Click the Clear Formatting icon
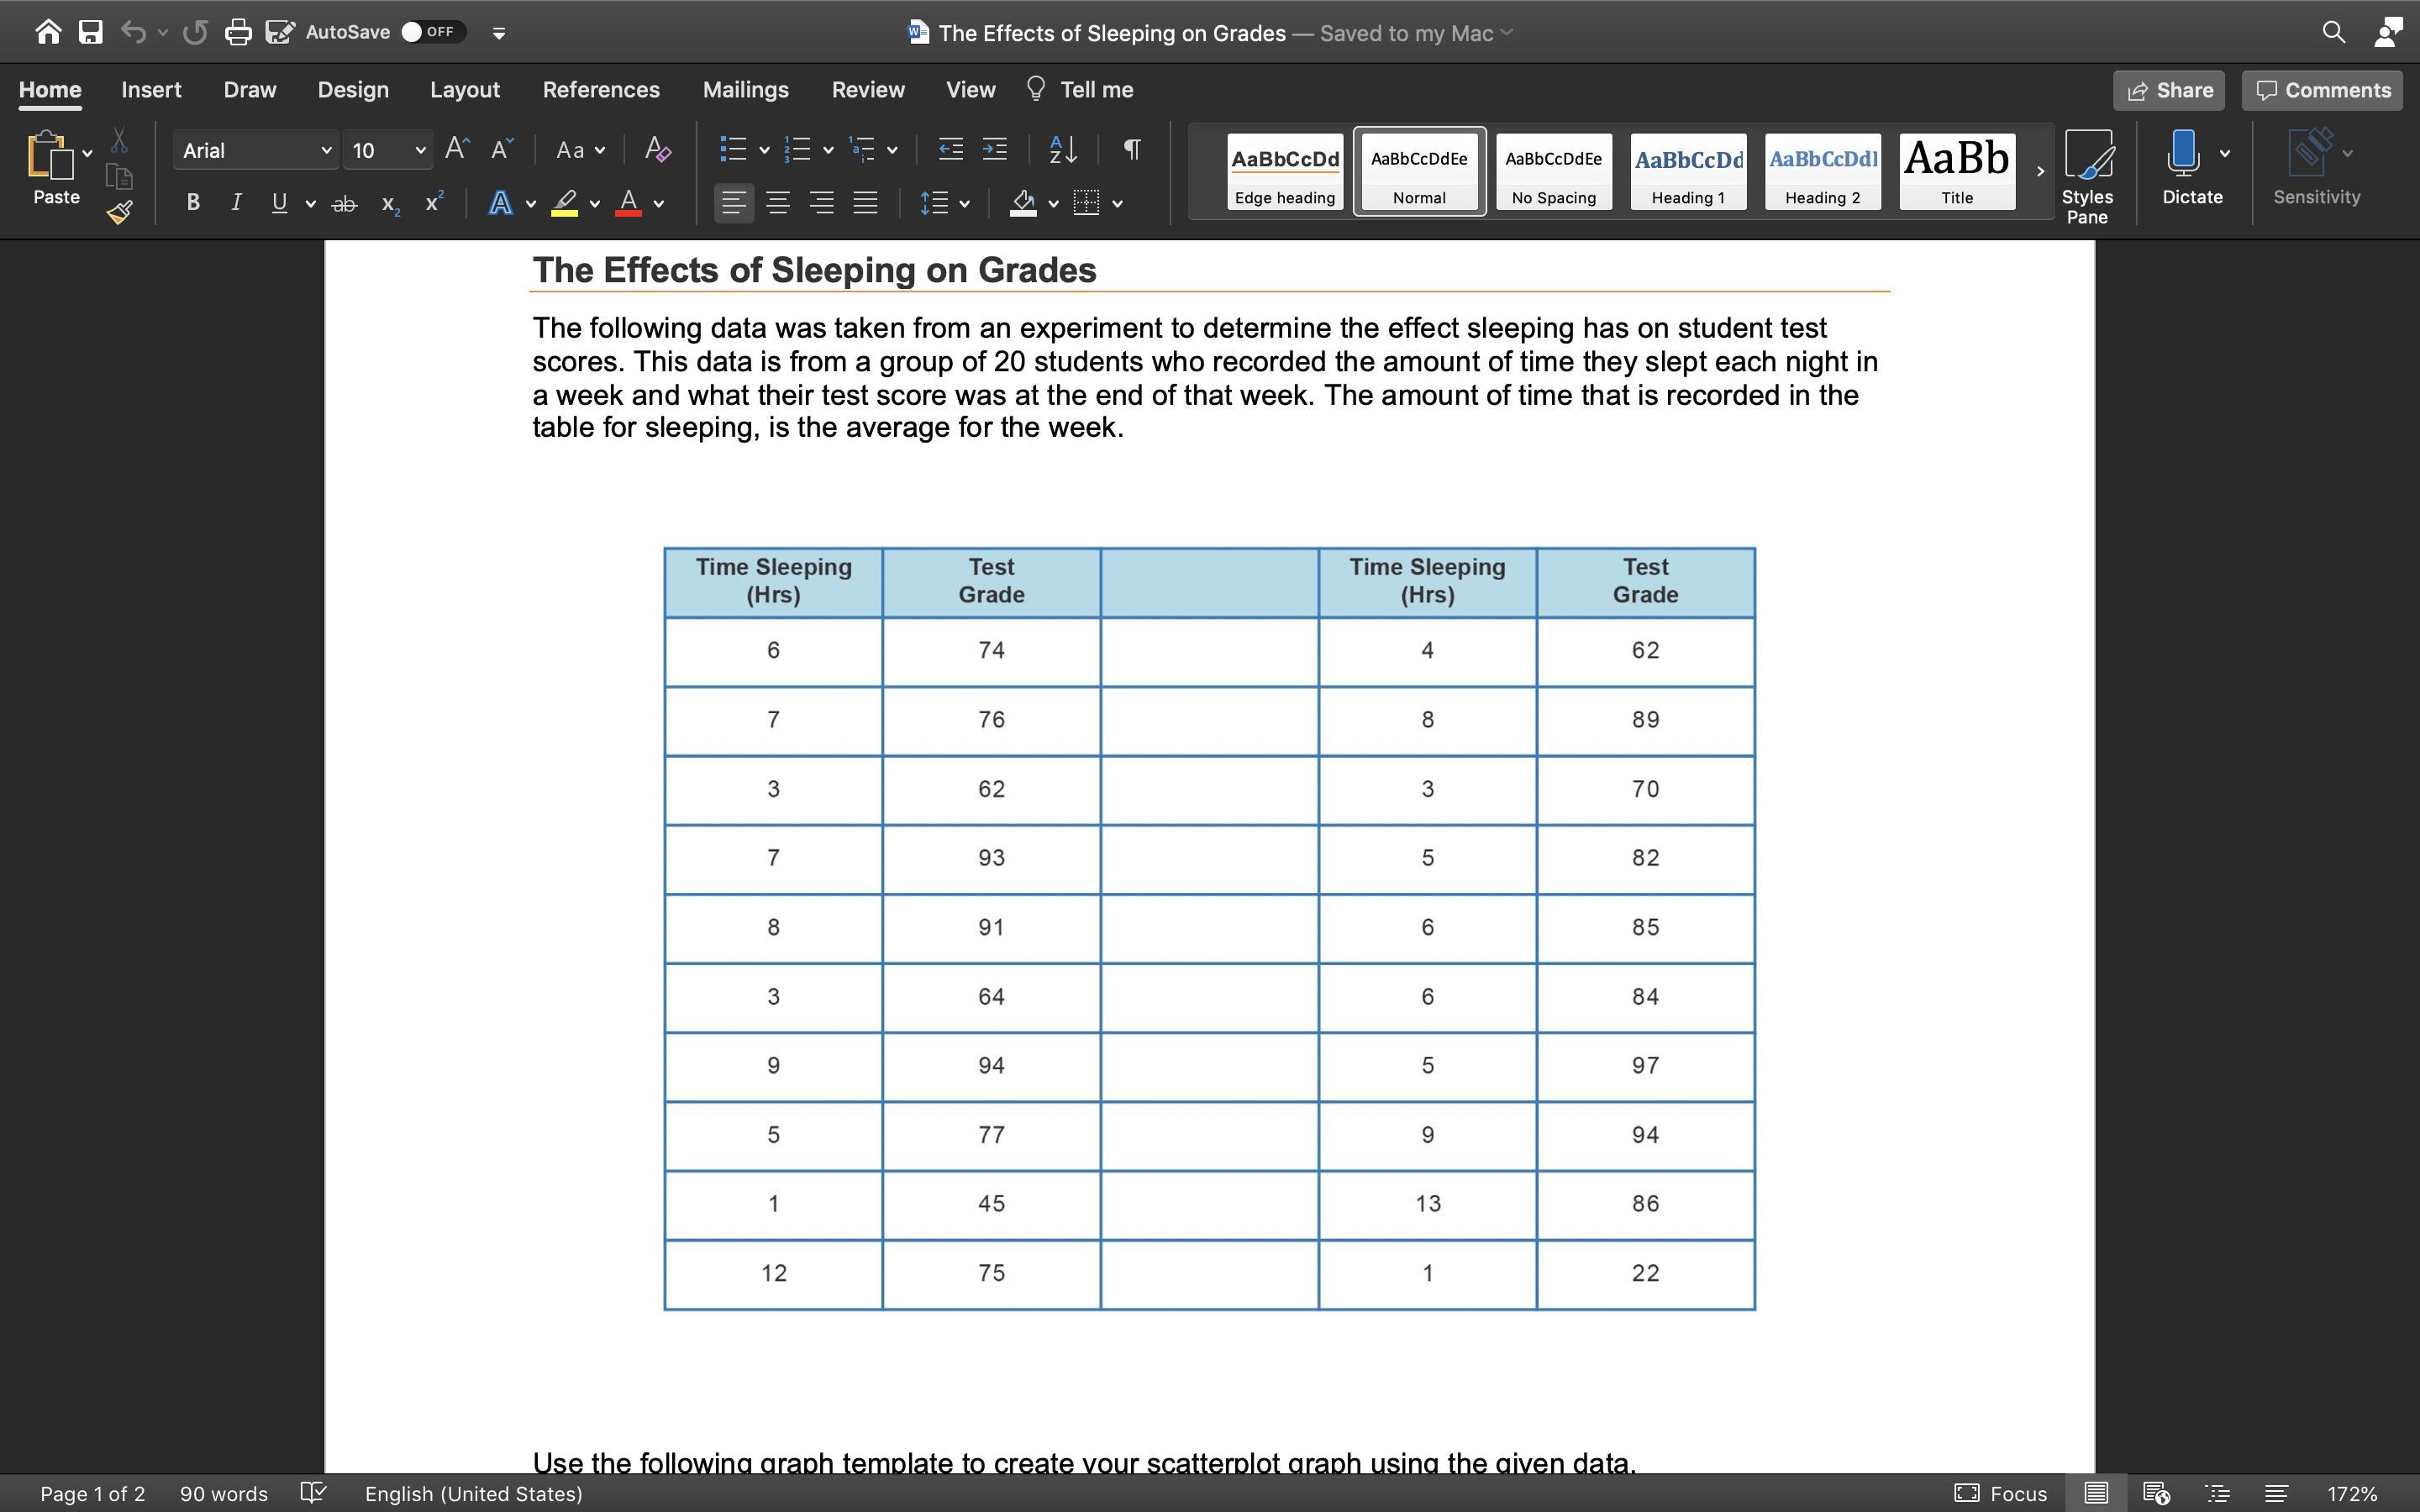 [x=657, y=150]
